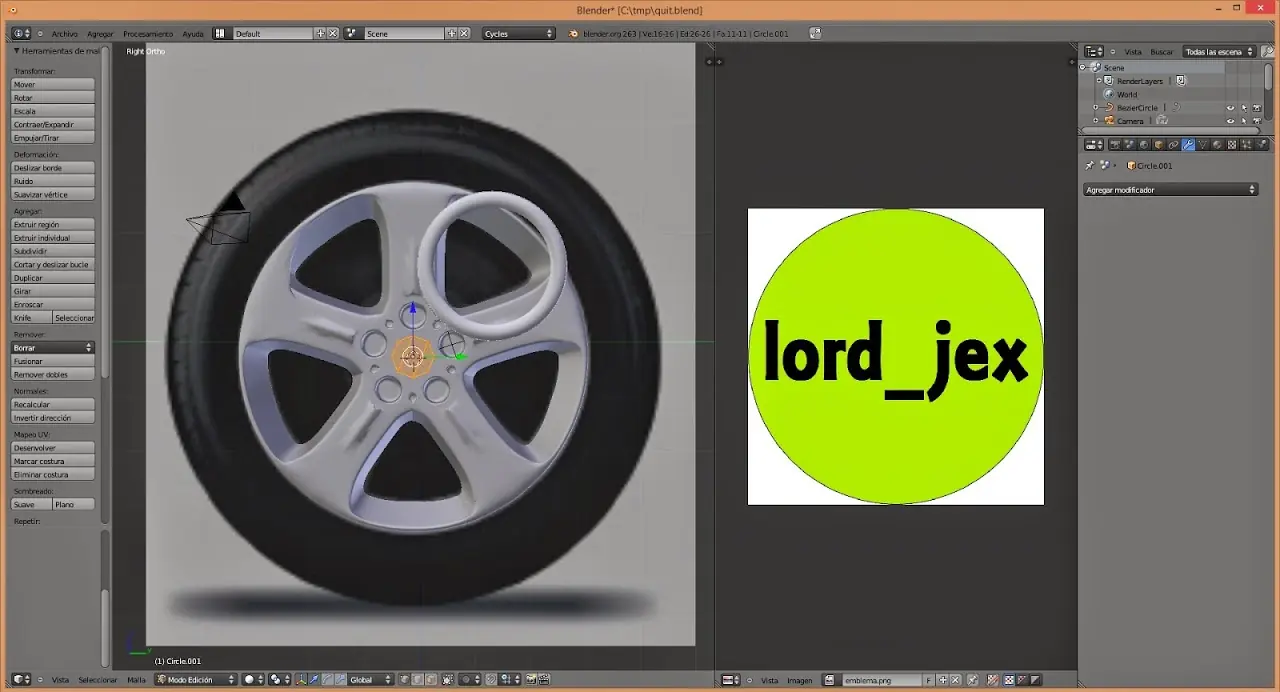1280x692 pixels.
Task: Click the Rotar button
Action: click(x=53, y=98)
